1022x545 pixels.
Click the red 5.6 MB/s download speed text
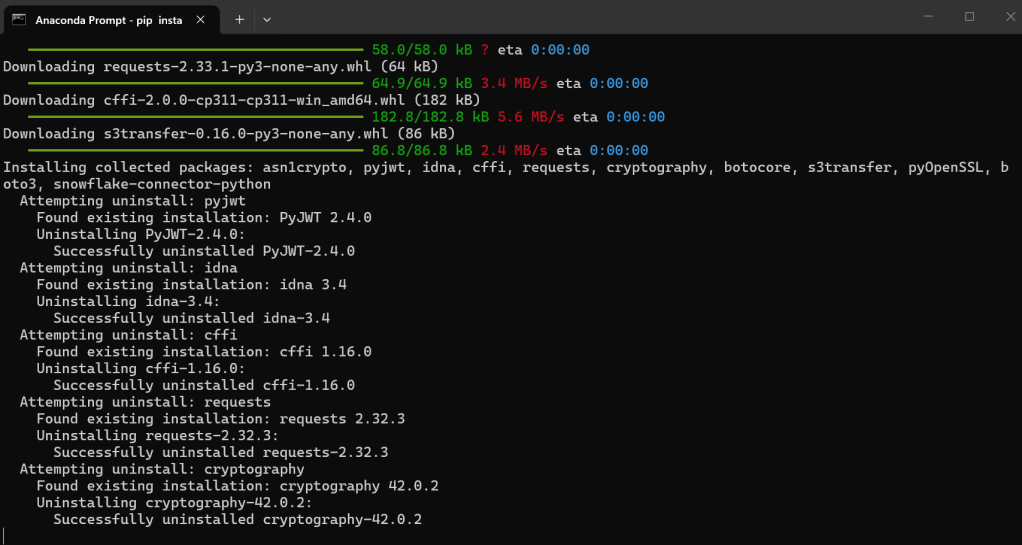(x=531, y=117)
